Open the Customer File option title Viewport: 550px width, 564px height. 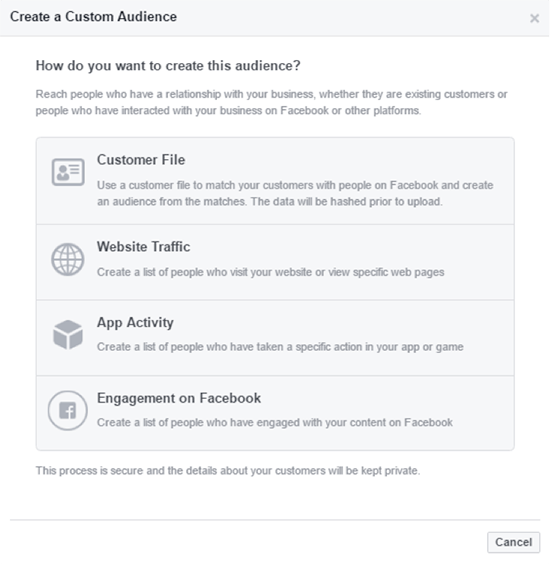coord(141,160)
